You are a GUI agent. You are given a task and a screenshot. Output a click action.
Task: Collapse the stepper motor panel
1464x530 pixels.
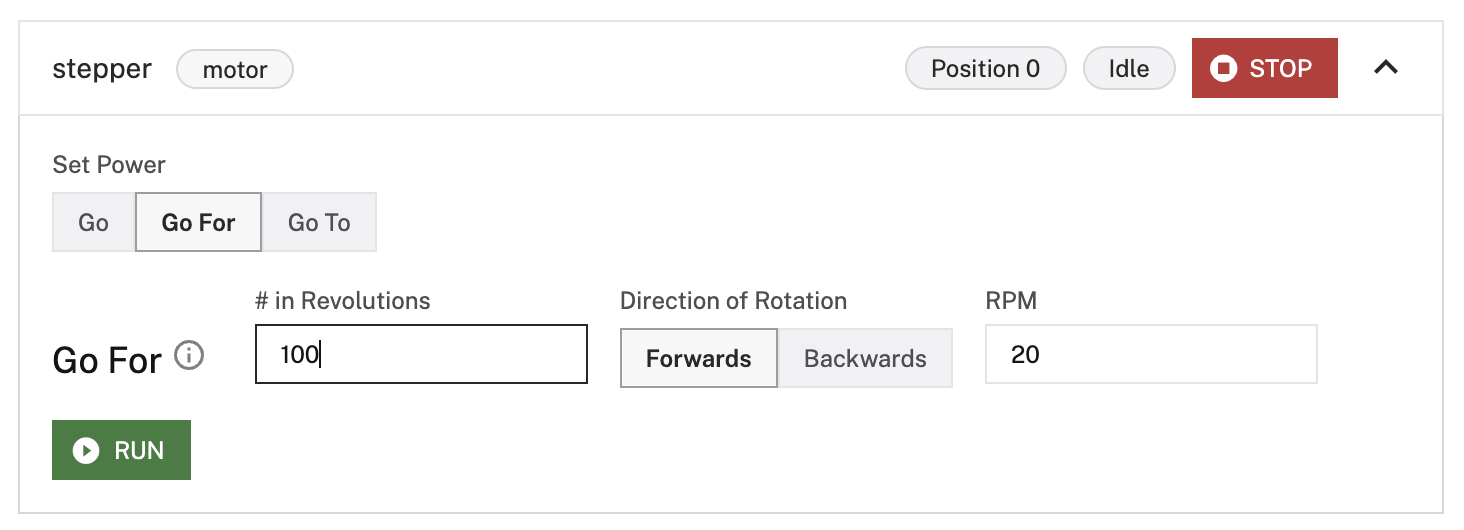[1385, 68]
